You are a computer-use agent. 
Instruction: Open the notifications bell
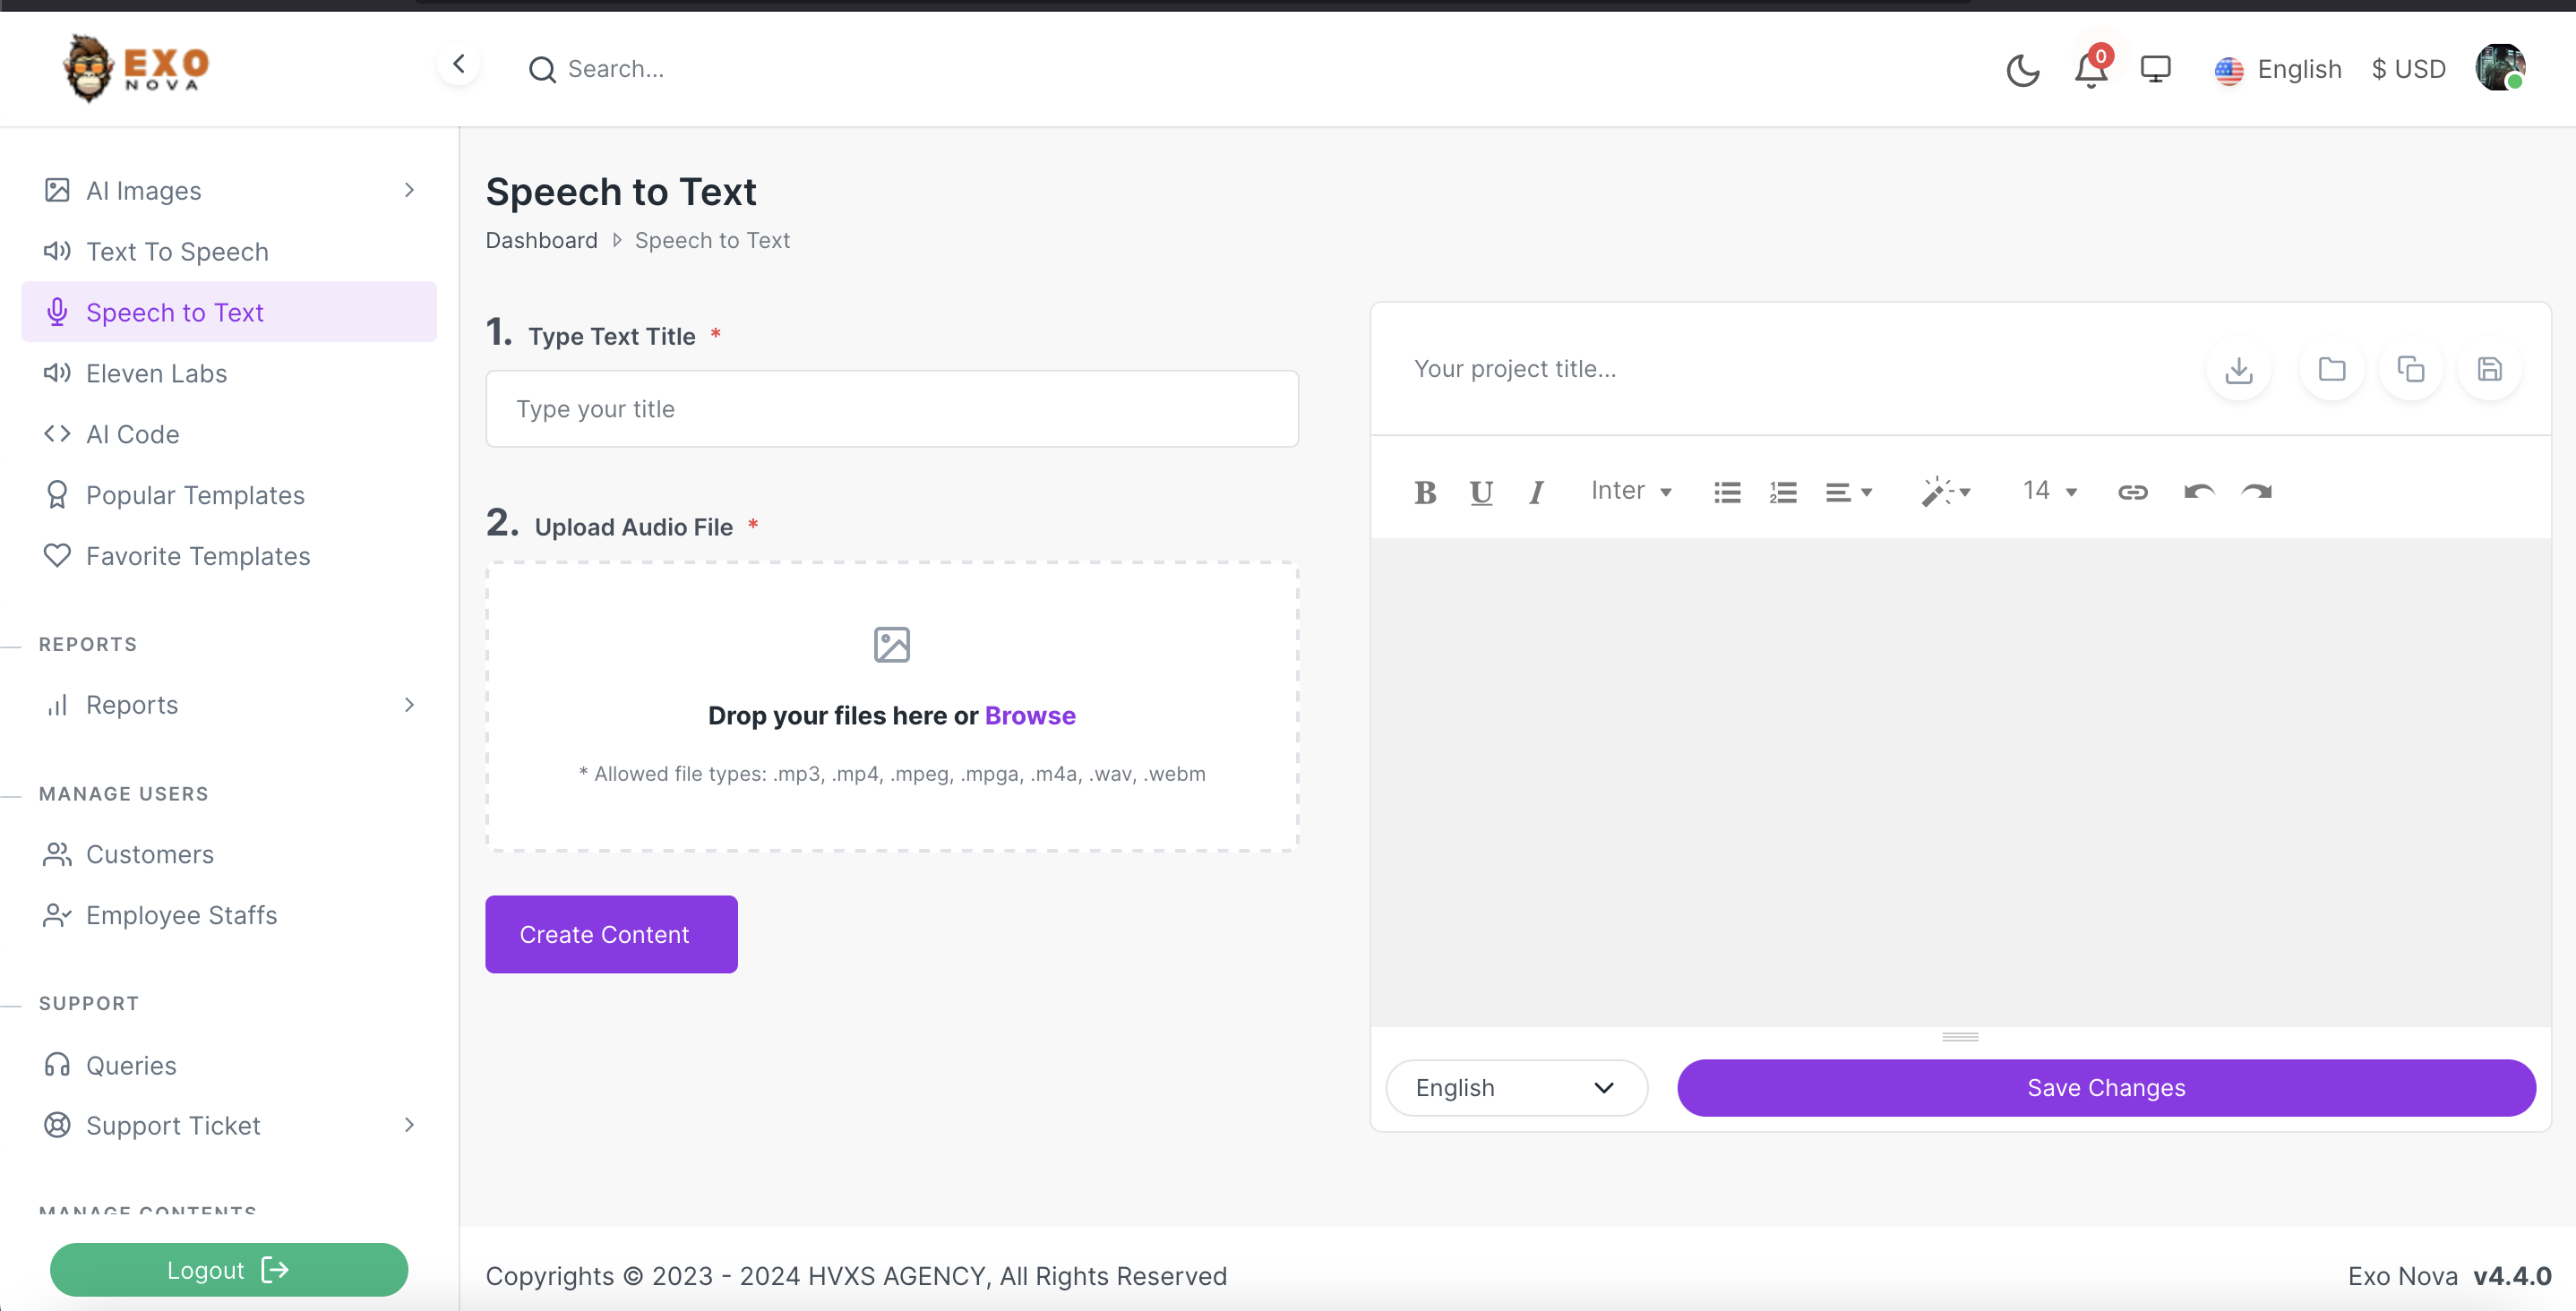2090,70
